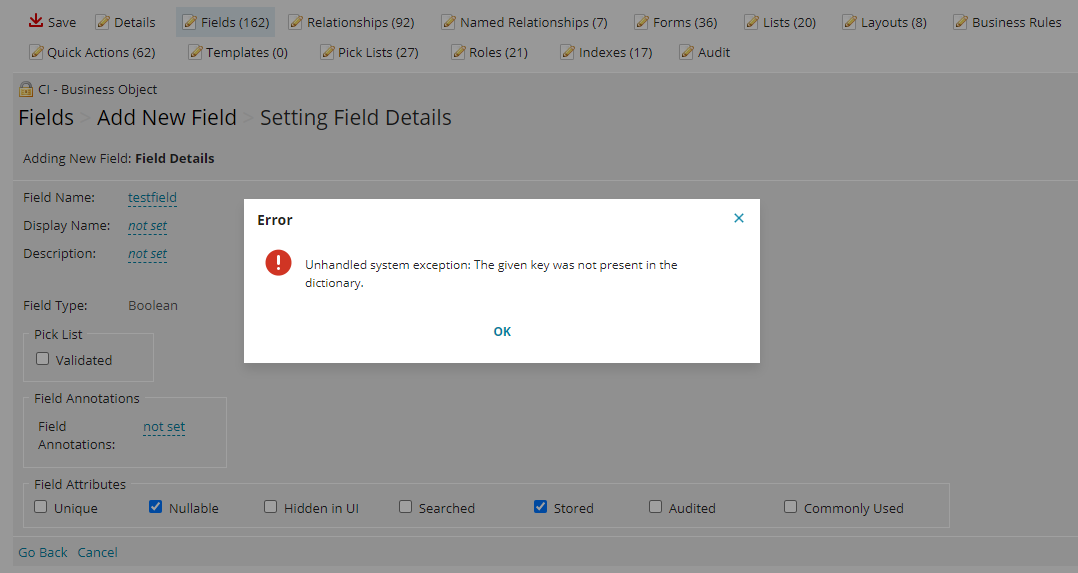The width and height of the screenshot is (1078, 573).
Task: Click the pencil icon next to Quick Actions (62)
Action: coord(36,52)
